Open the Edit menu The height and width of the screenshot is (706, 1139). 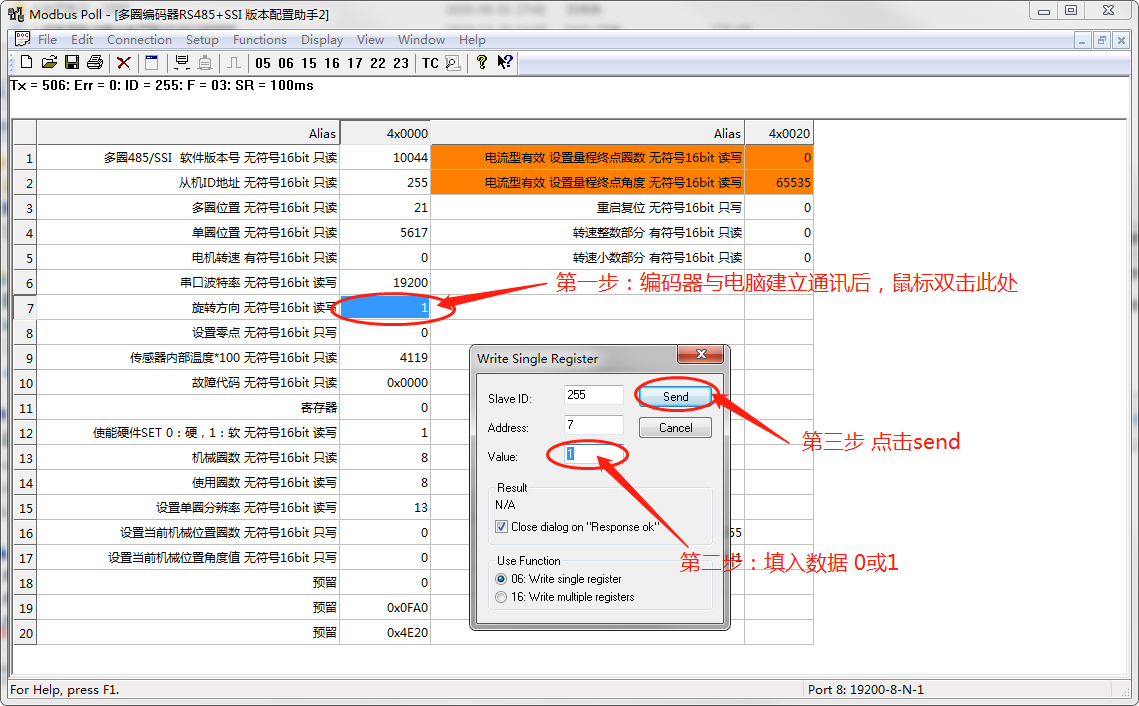[x=82, y=40]
